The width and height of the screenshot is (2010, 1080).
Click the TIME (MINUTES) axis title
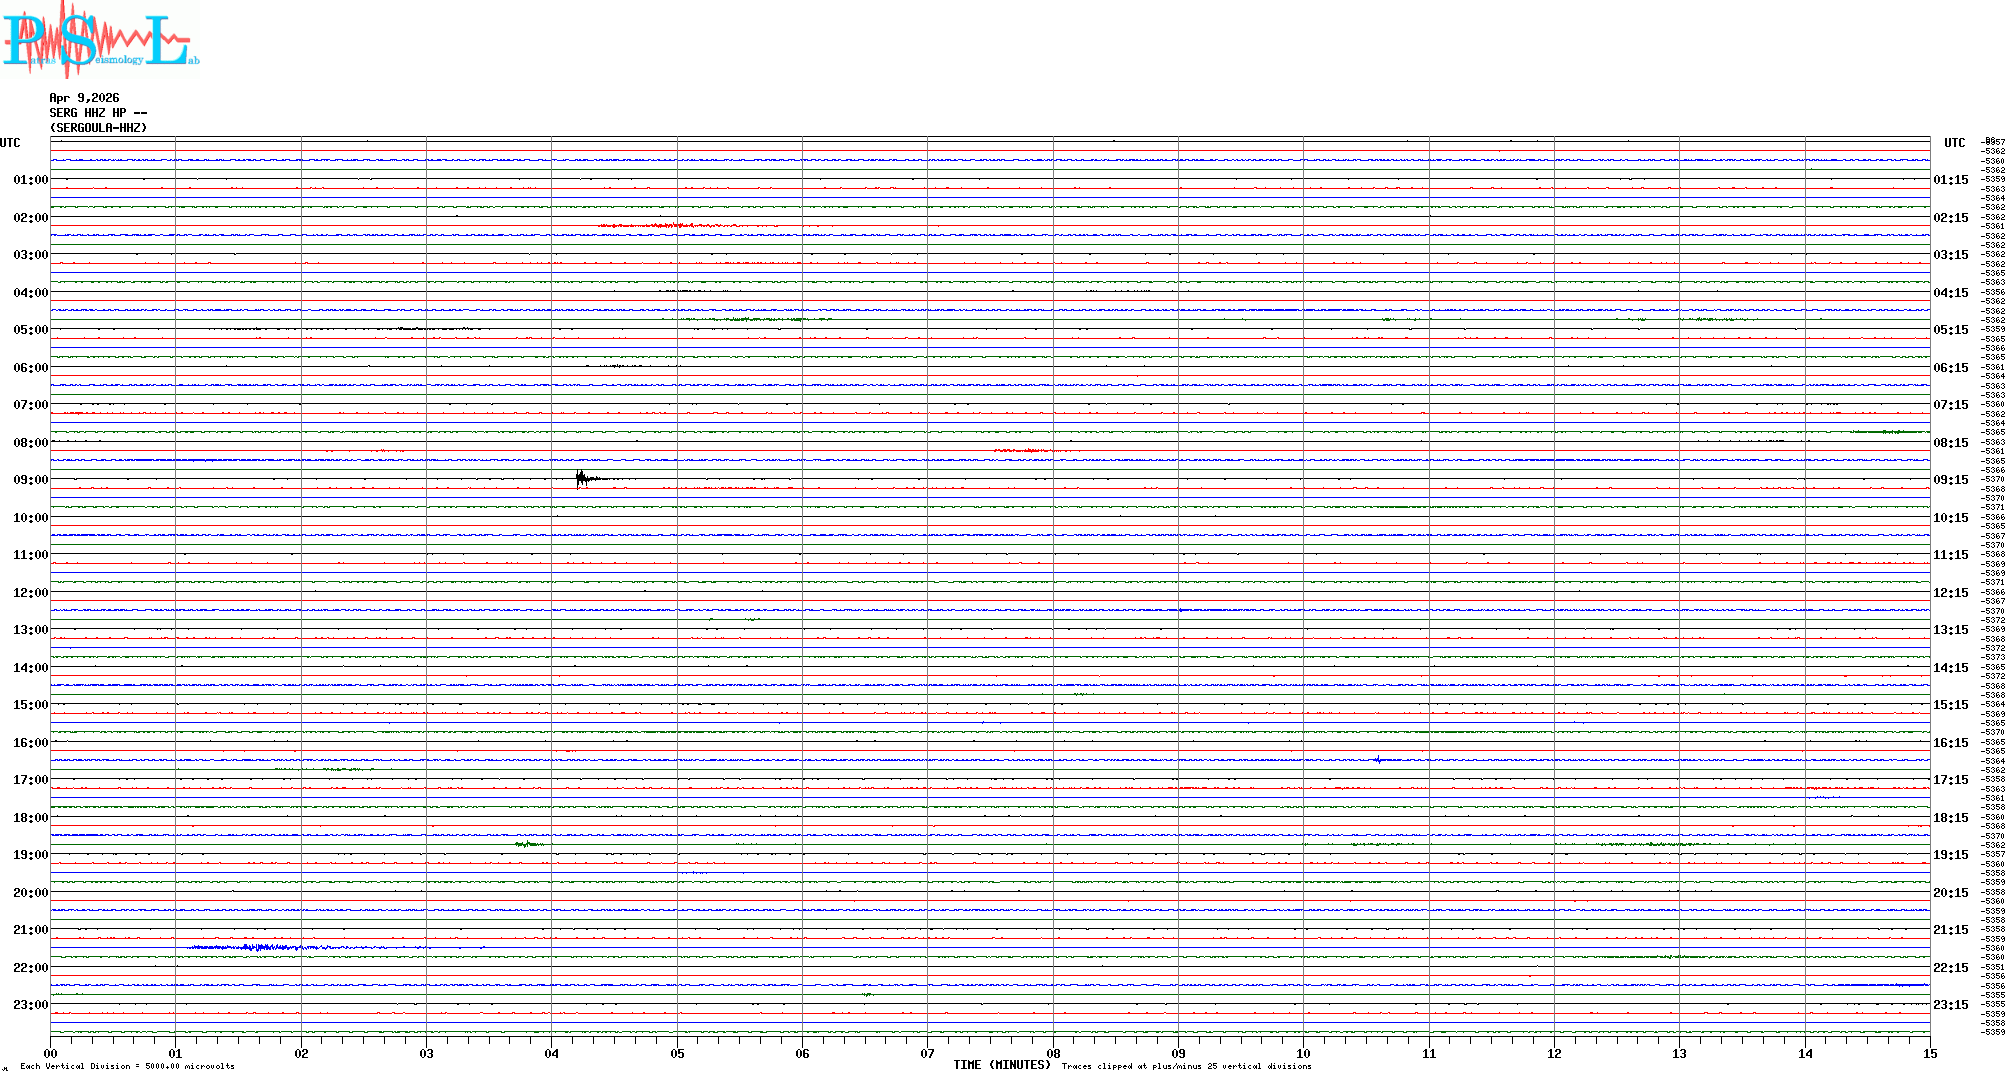[x=1001, y=1065]
